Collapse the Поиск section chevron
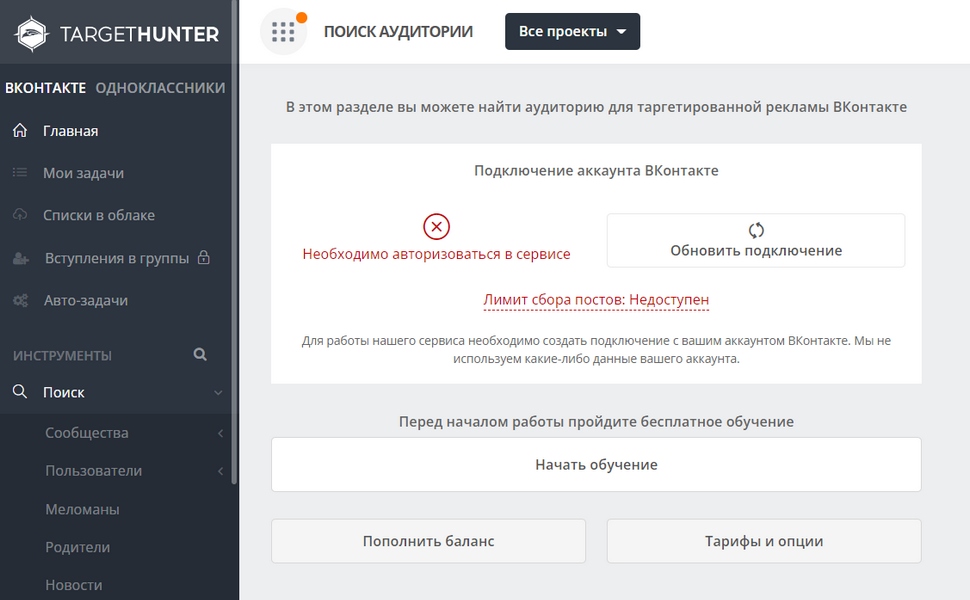Viewport: 970px width, 600px height. point(218,393)
